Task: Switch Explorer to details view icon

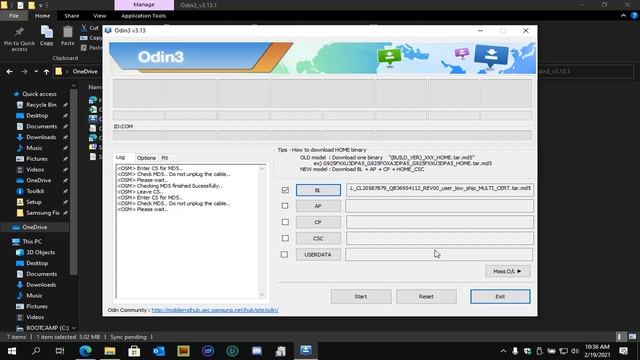Action: coord(620,337)
